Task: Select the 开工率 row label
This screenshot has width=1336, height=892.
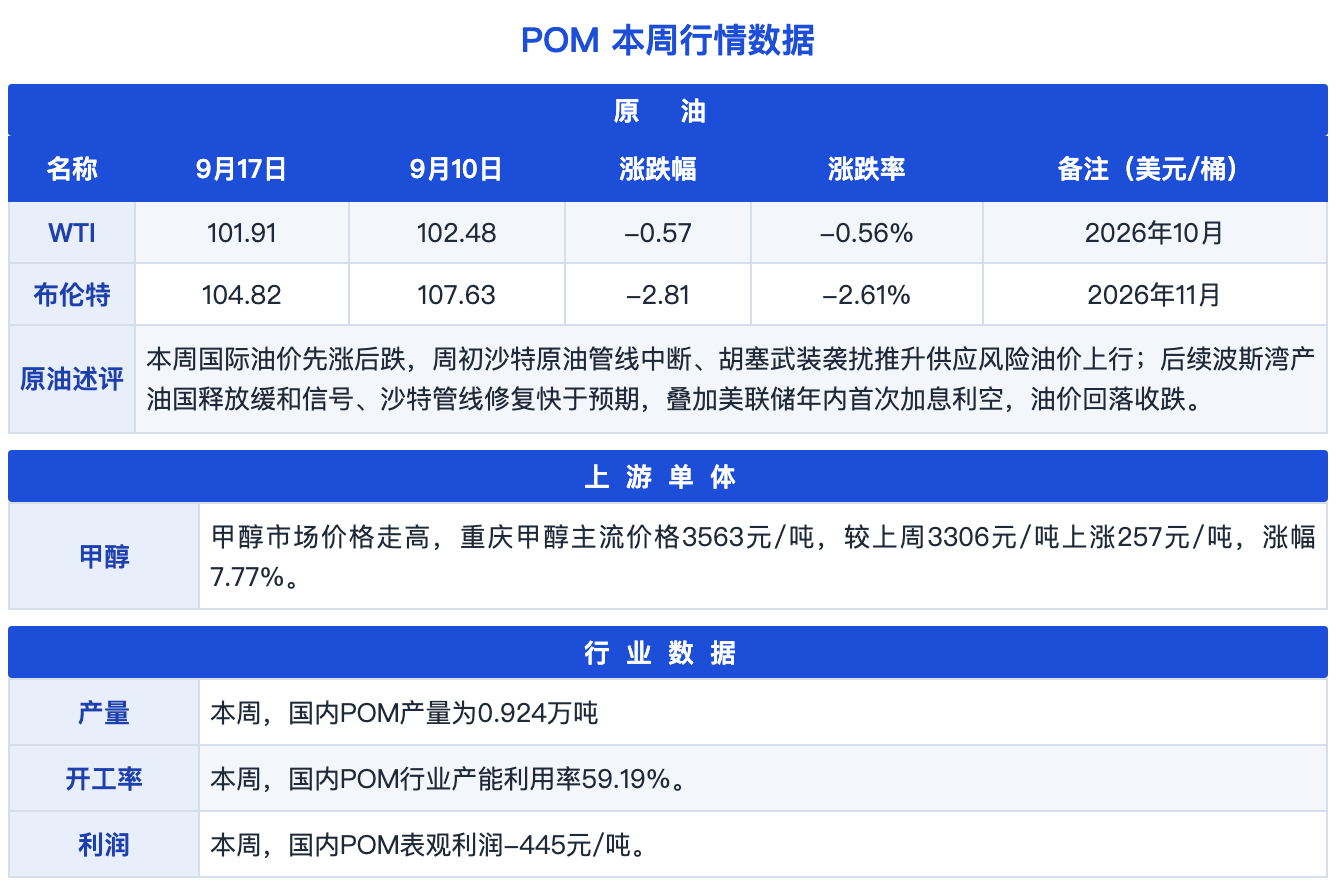Action: tap(105, 778)
